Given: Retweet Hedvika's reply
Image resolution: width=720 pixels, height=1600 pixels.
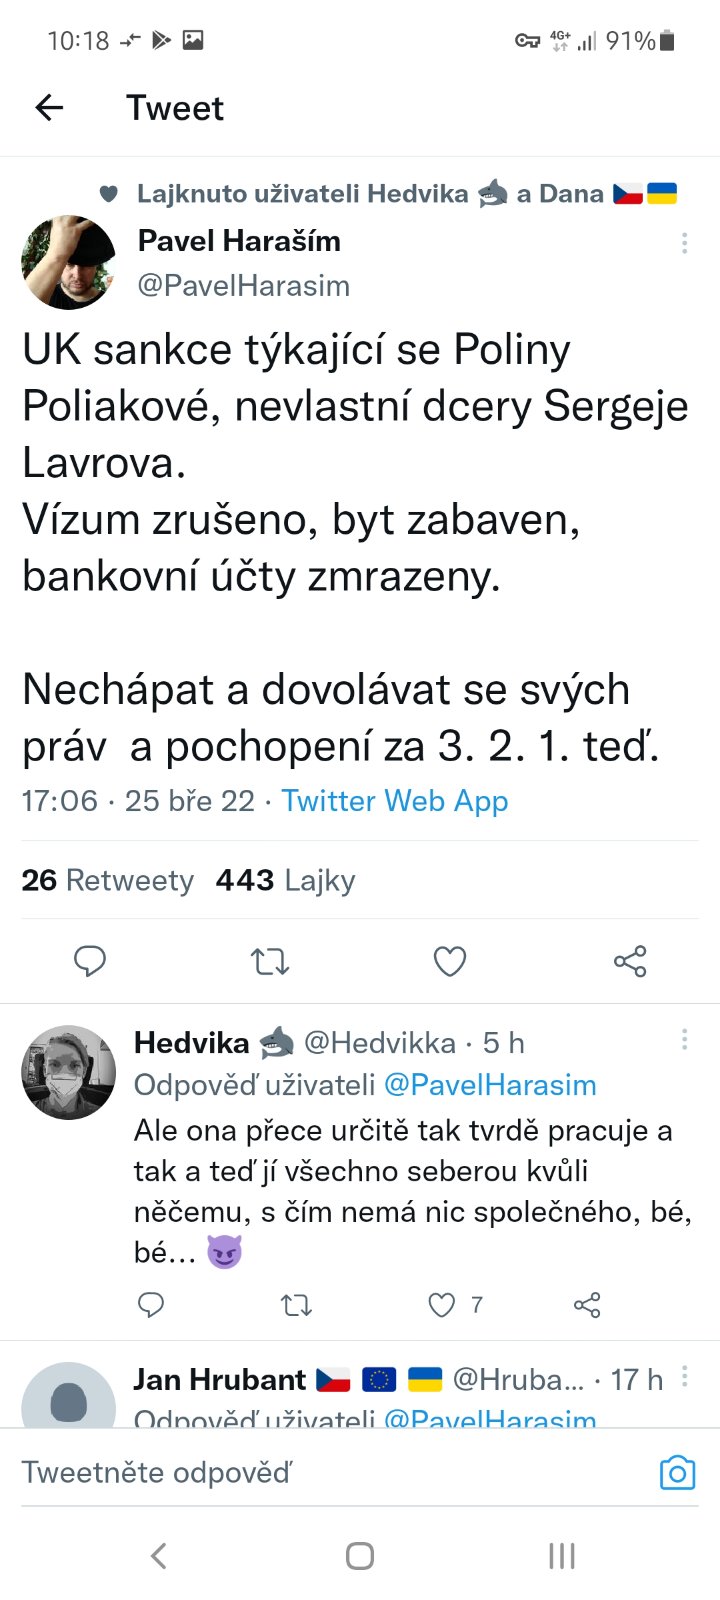Looking at the screenshot, I should [x=296, y=1304].
